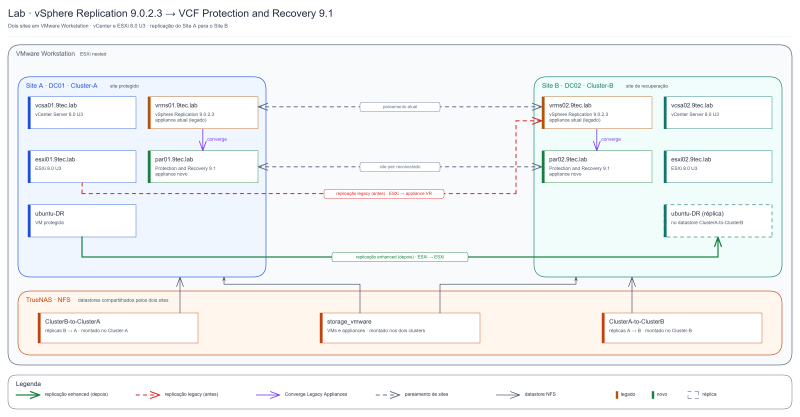
Task: Select the ClusterB-to-ClusterA datastore box
Action: (118, 328)
